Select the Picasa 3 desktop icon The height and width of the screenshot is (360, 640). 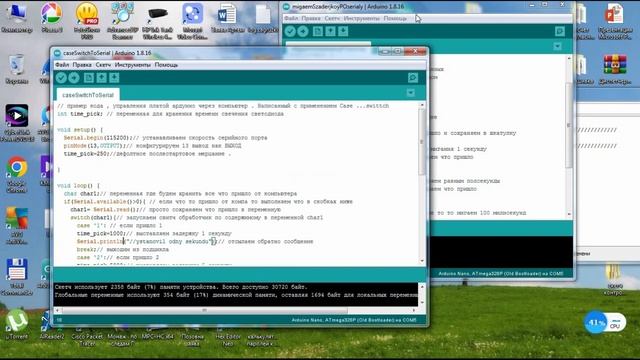[x=52, y=18]
